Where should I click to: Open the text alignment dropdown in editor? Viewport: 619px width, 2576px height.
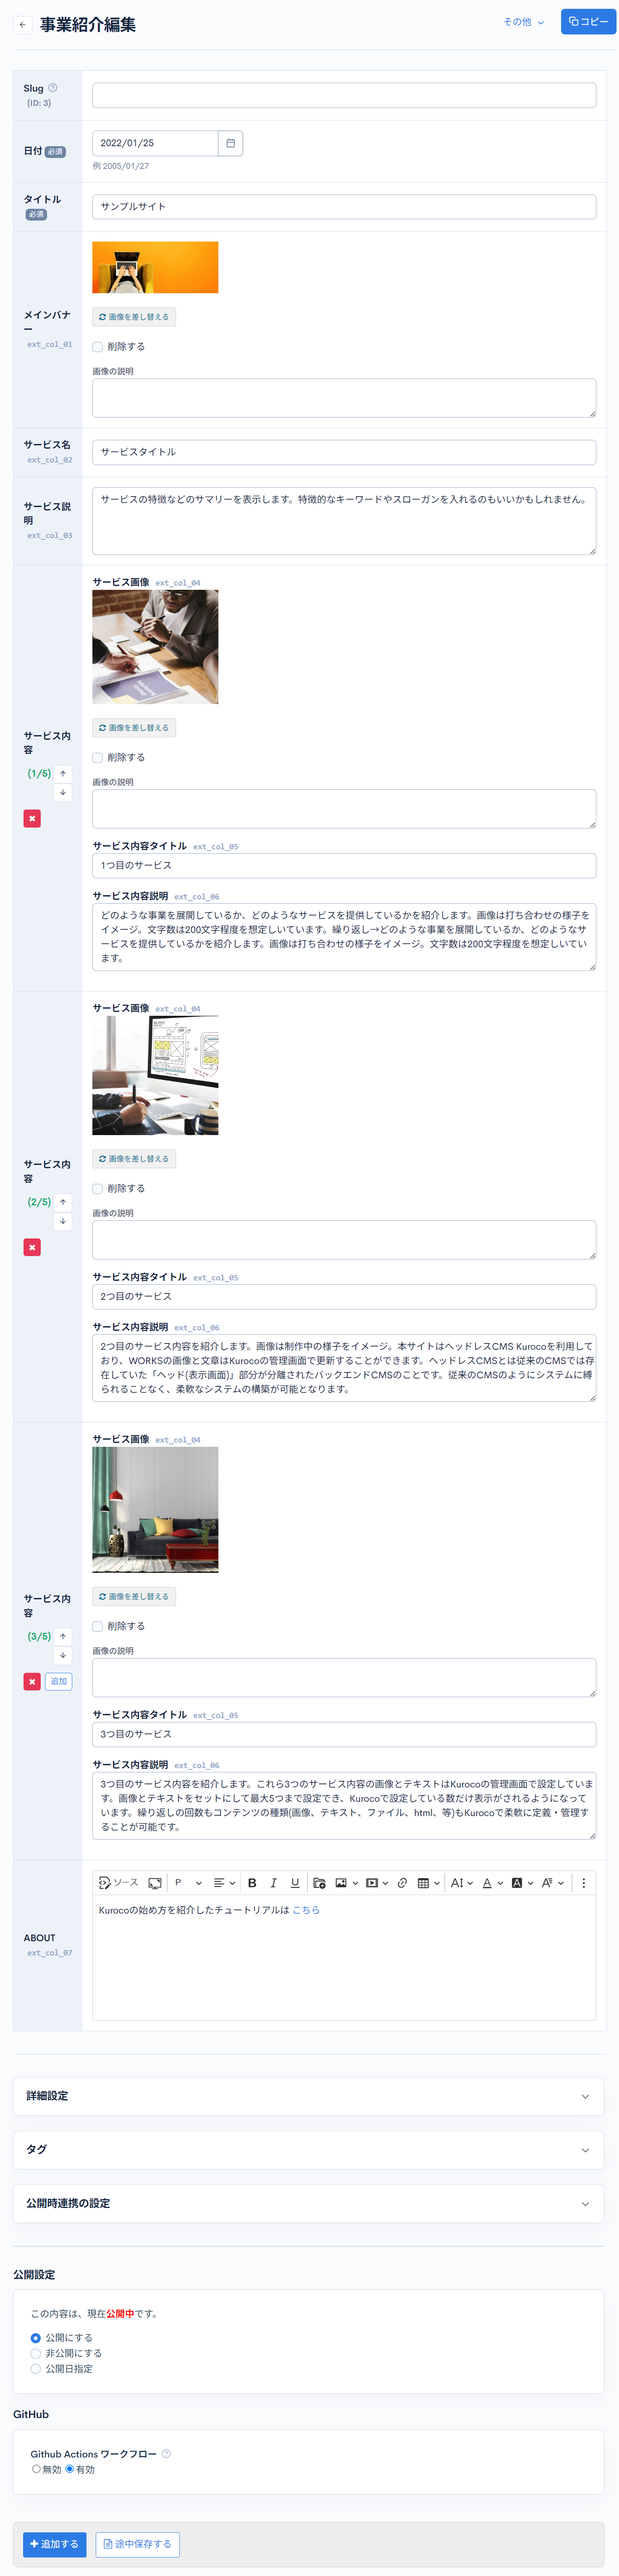click(224, 1883)
